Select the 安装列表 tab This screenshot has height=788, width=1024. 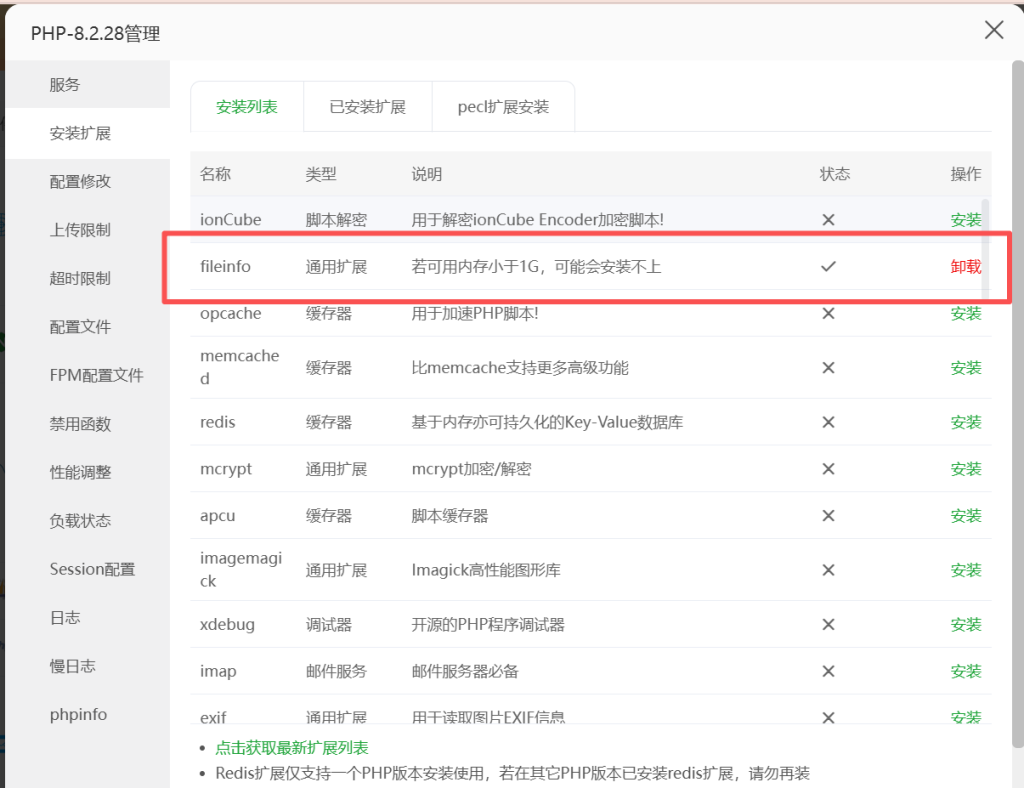point(246,107)
